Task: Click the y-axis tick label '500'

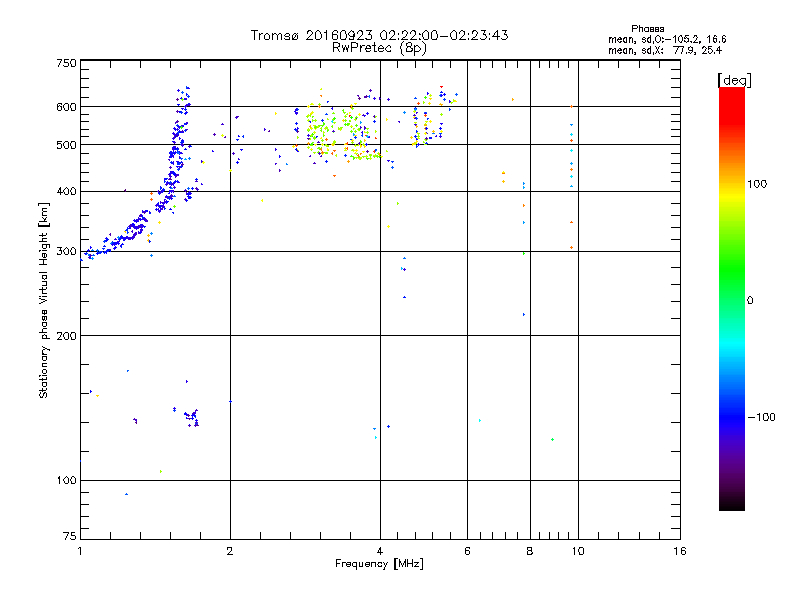Action: (67, 145)
